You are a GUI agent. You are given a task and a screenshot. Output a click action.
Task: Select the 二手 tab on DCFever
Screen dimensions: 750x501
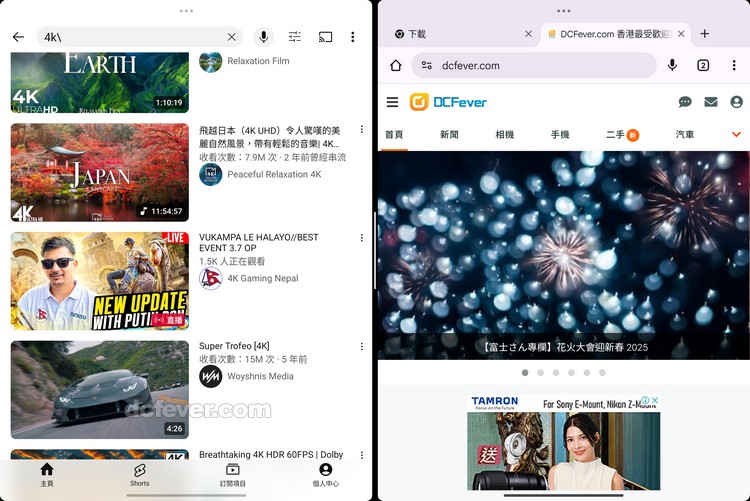tap(622, 135)
